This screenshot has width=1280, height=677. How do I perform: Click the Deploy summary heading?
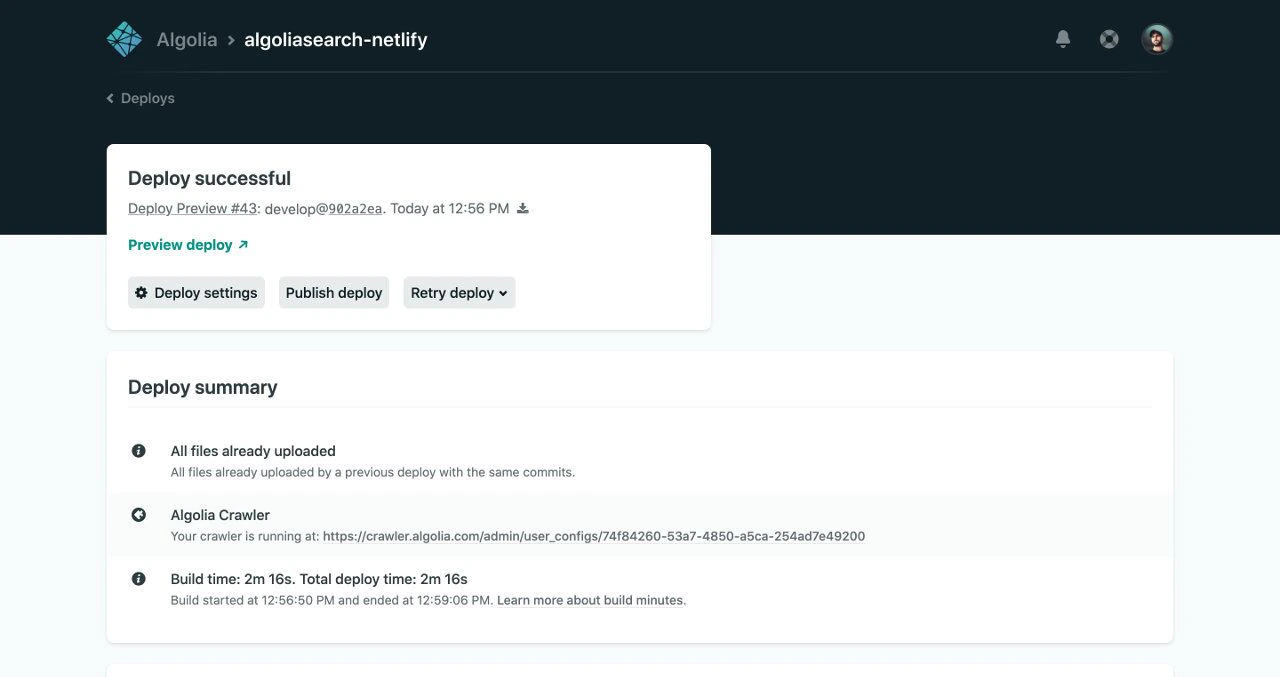[202, 387]
